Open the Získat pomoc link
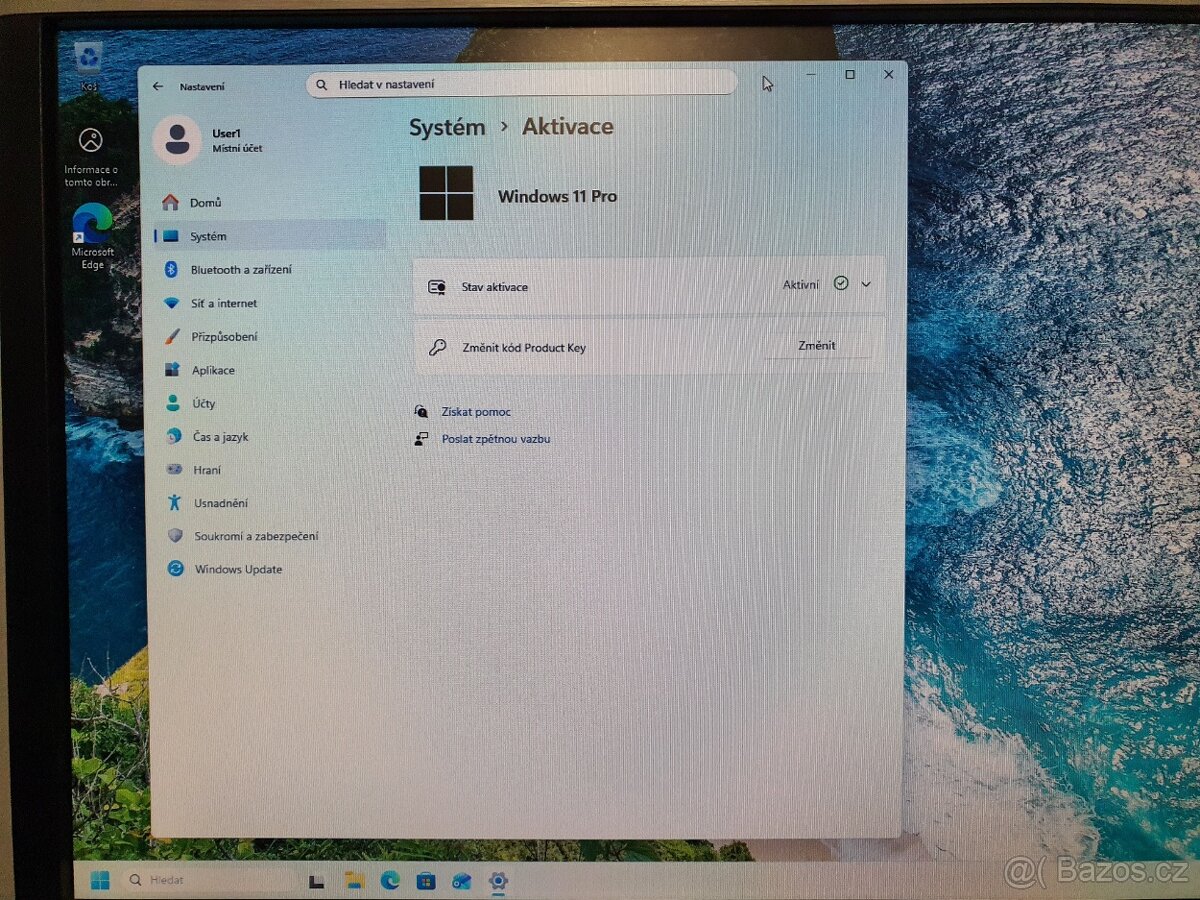 [475, 411]
